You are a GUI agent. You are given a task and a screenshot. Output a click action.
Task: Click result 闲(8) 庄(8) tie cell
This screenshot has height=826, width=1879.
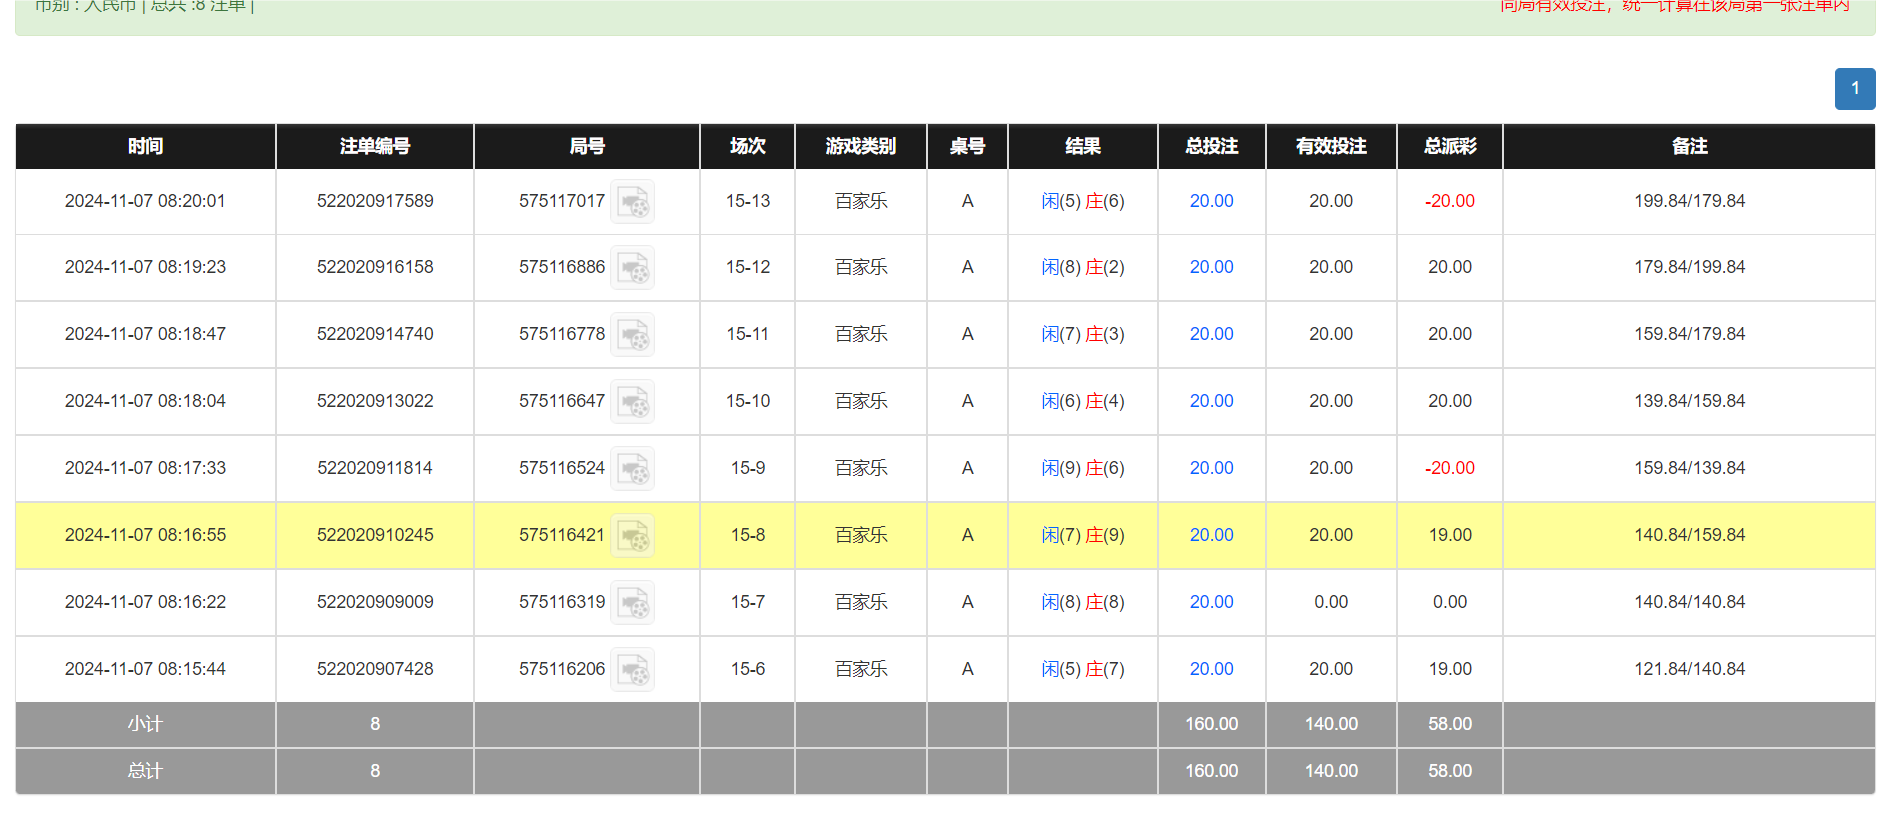[x=1083, y=602]
